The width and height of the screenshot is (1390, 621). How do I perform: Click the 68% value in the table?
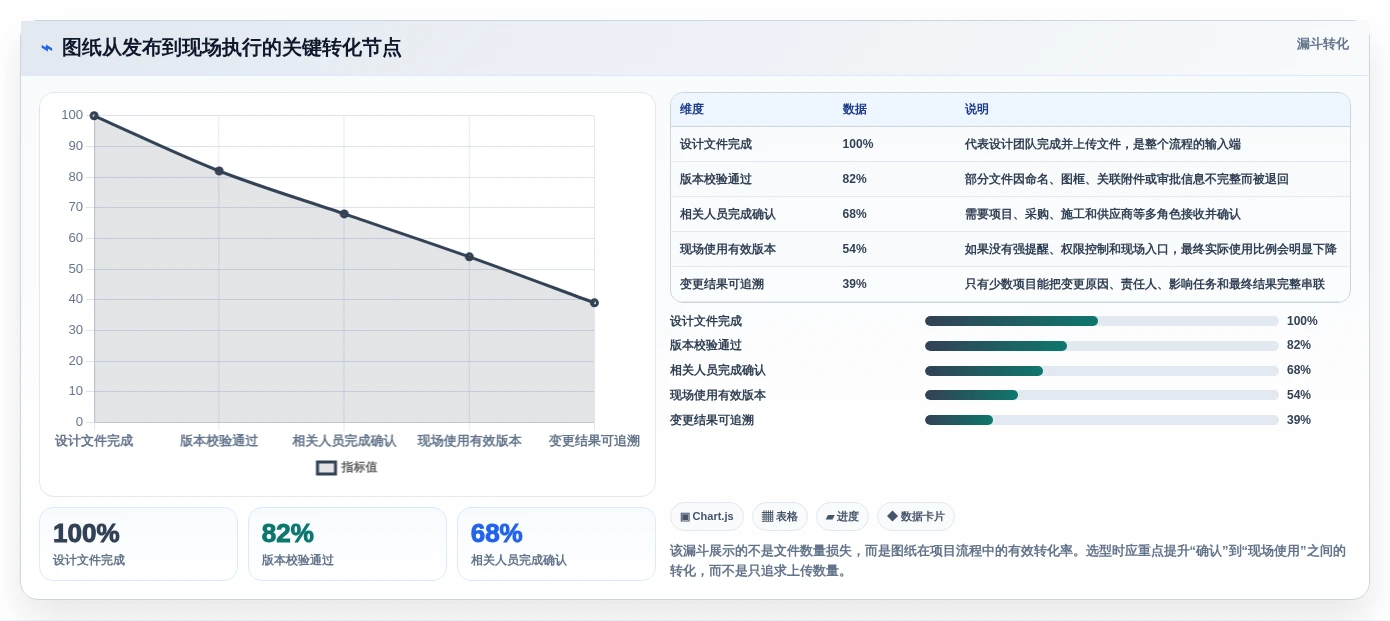click(x=855, y=214)
